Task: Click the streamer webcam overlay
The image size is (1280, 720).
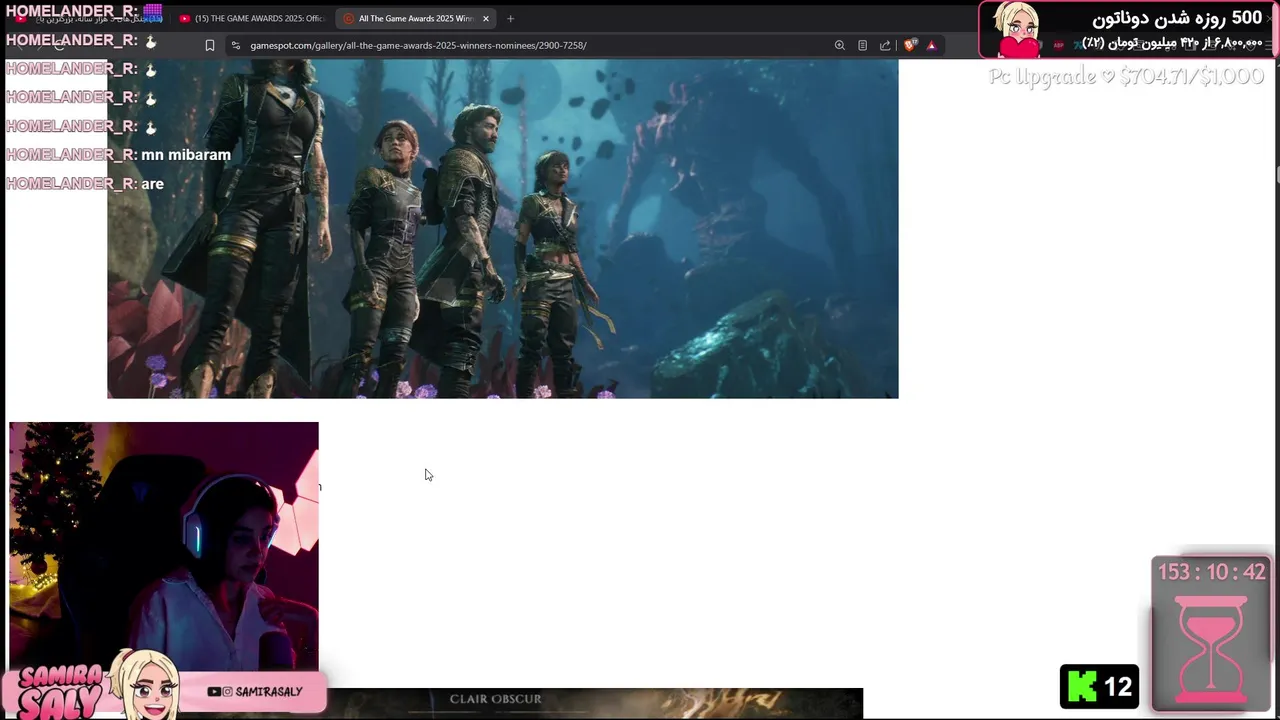Action: pos(164,546)
